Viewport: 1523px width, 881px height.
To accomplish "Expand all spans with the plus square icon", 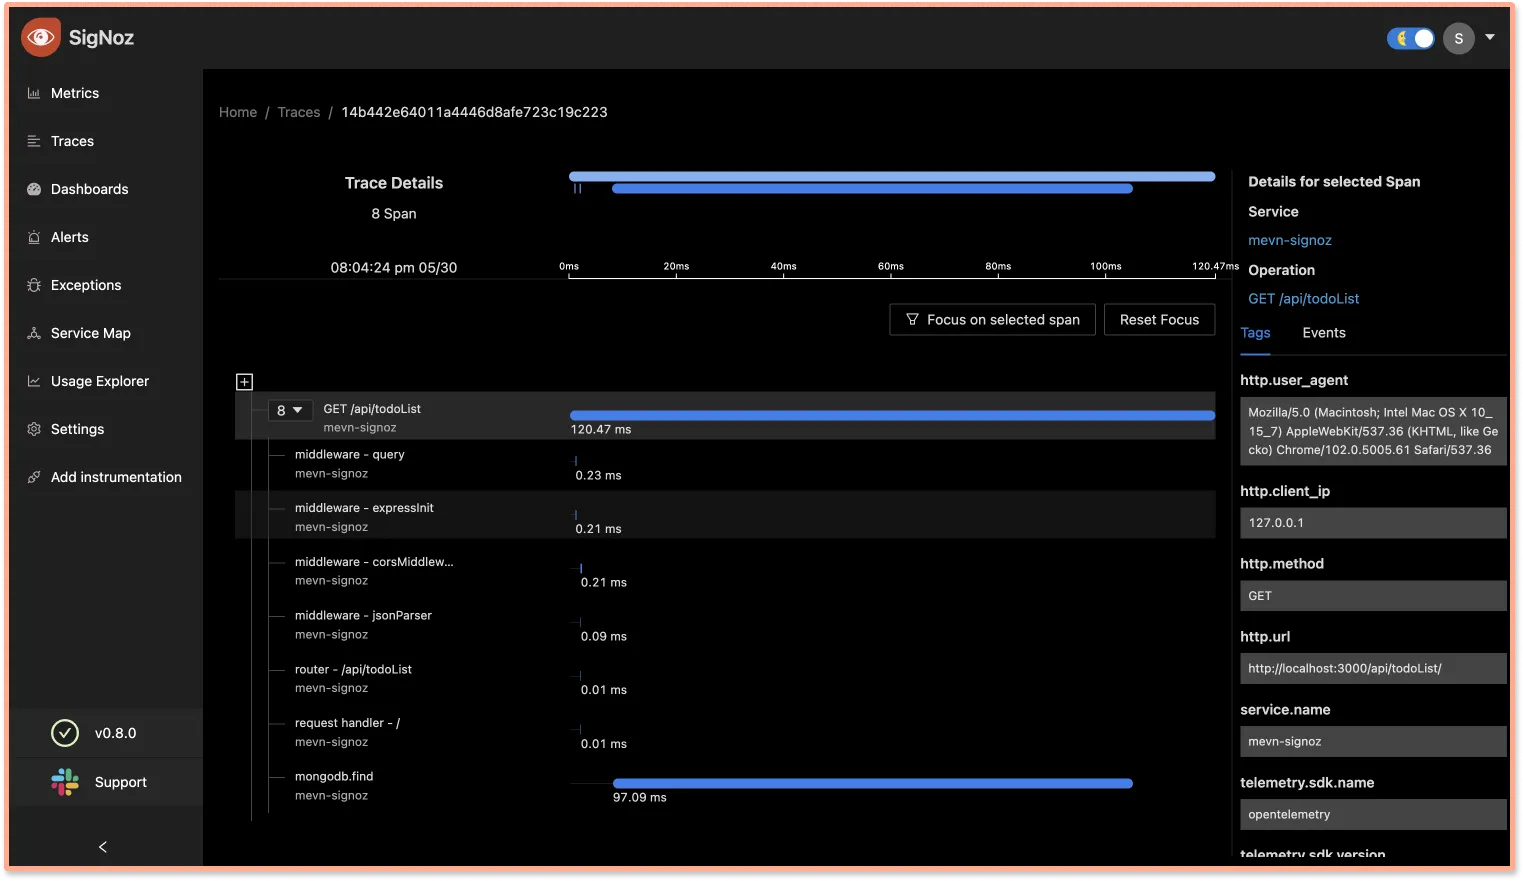I will [245, 382].
